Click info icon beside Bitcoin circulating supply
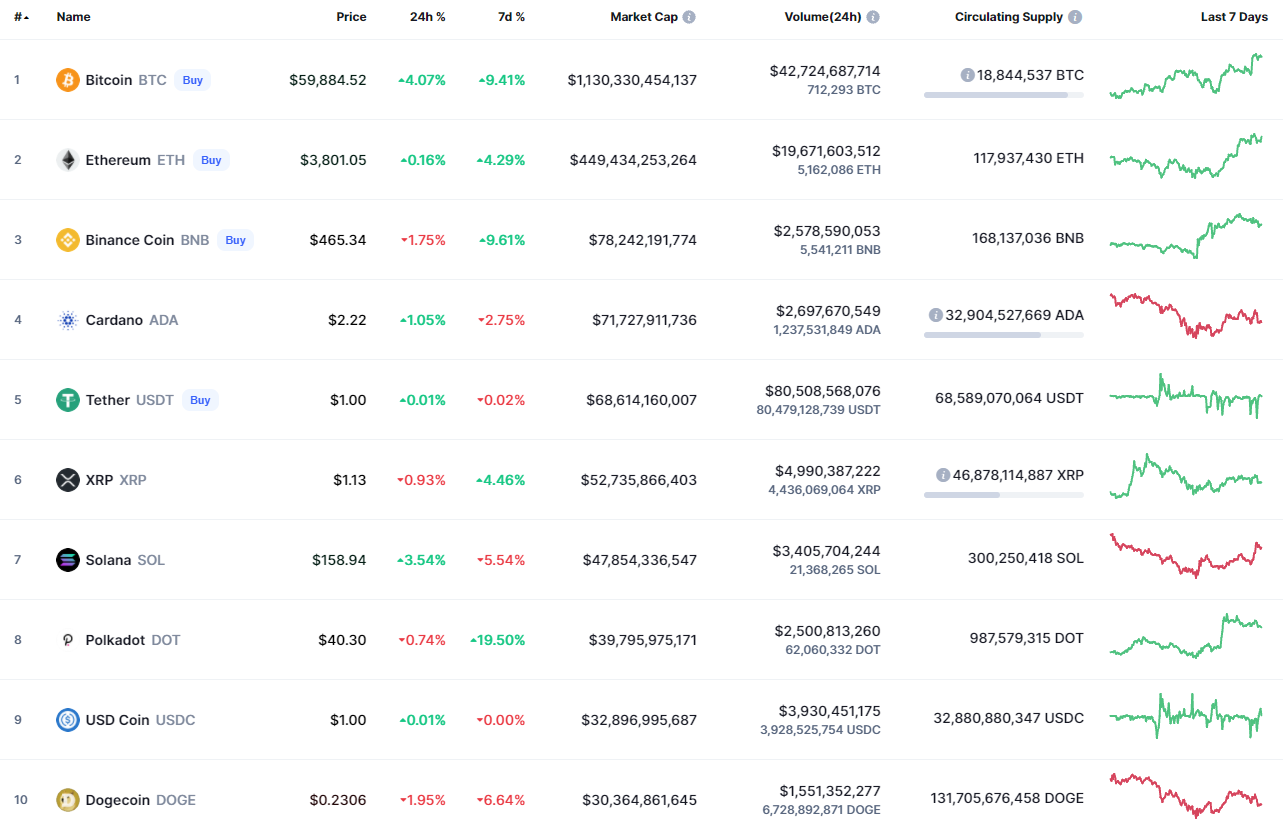The height and width of the screenshot is (832, 1283). pyautogui.click(x=967, y=75)
